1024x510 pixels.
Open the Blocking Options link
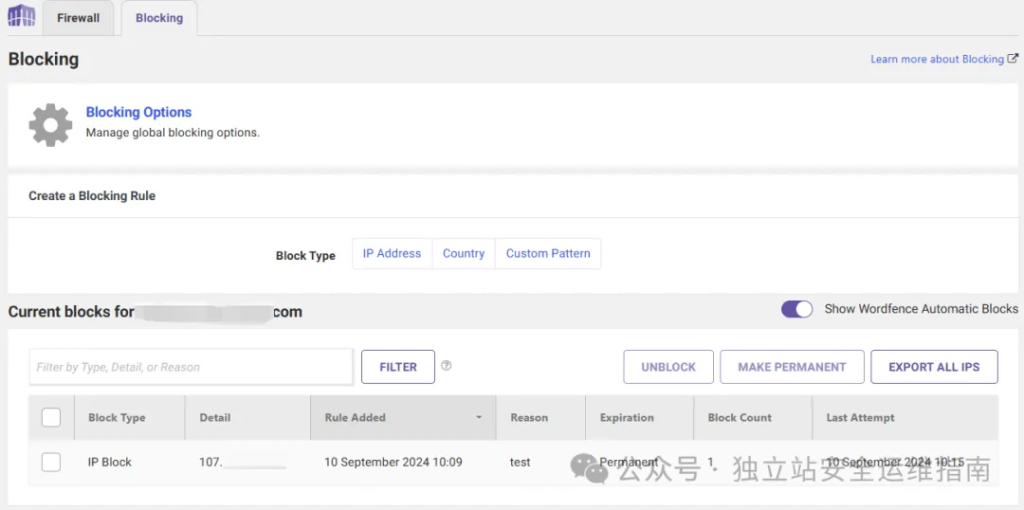pos(138,112)
